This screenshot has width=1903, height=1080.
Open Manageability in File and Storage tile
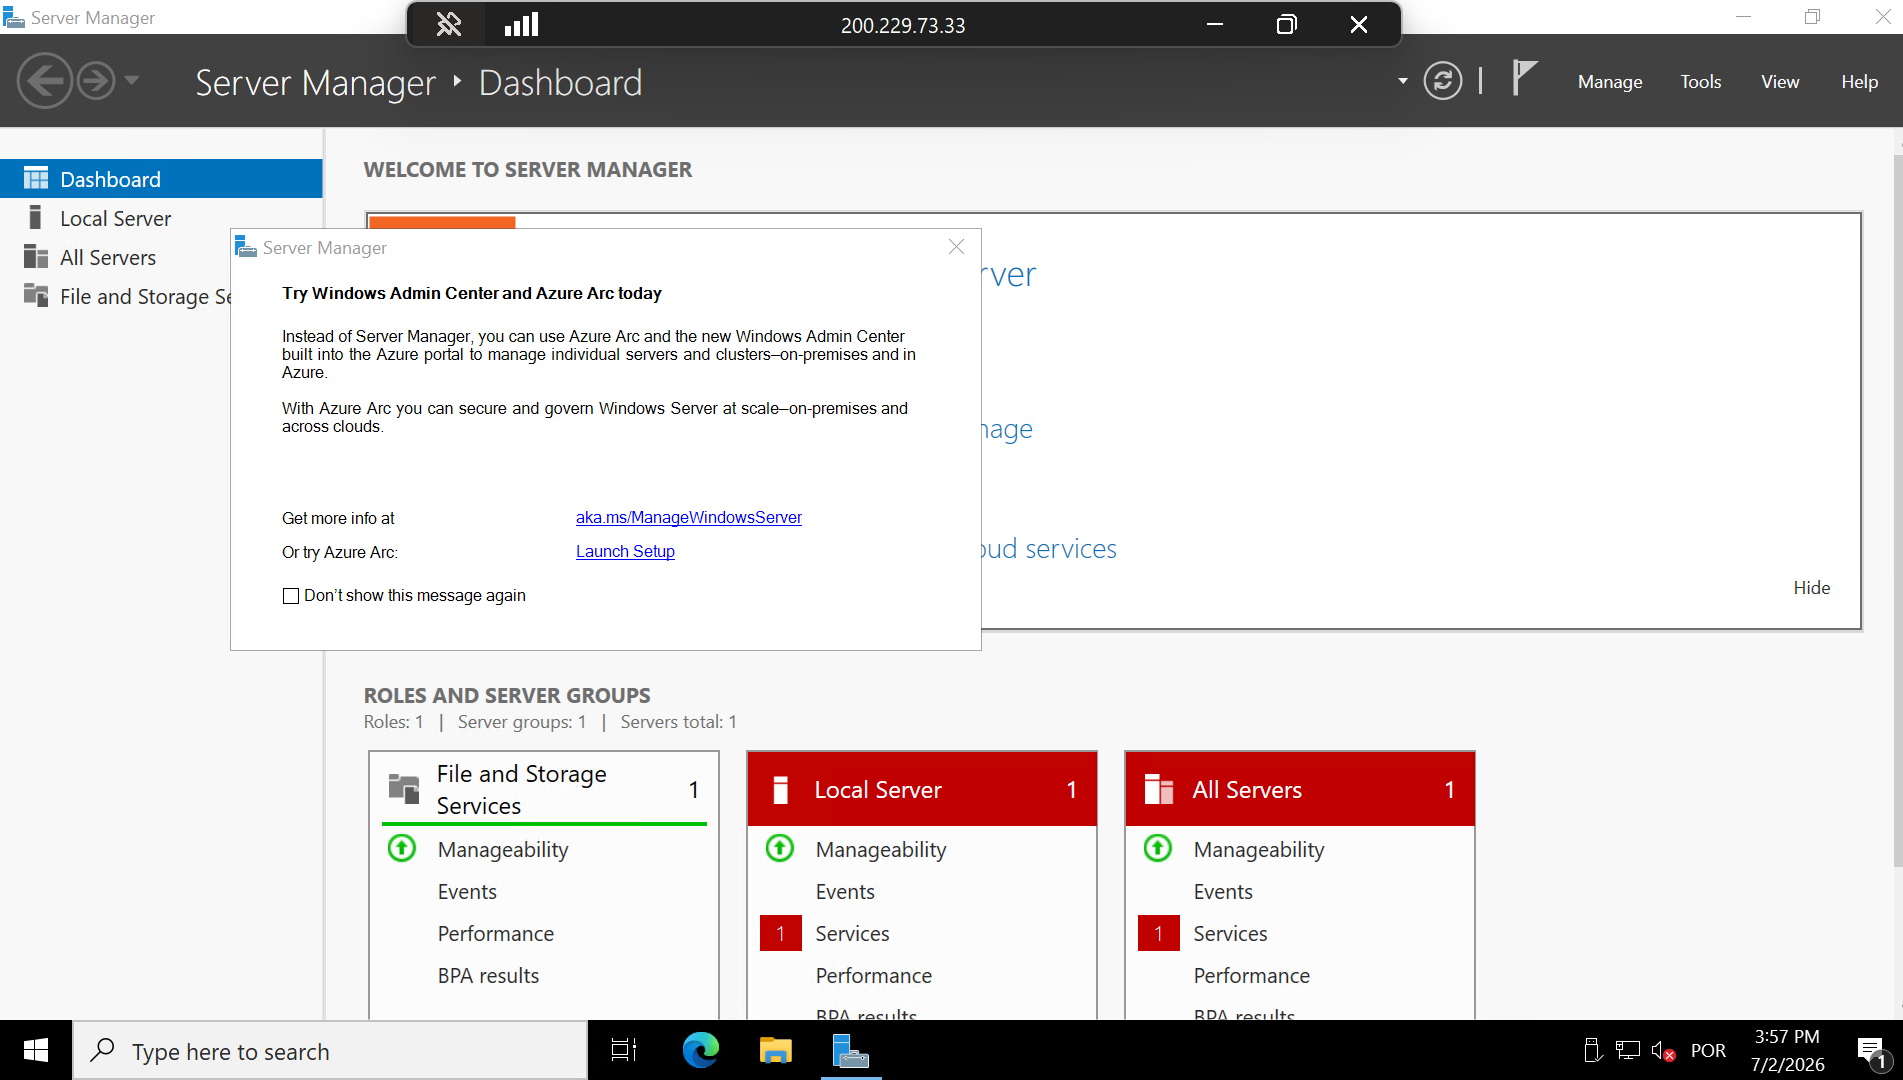503,850
